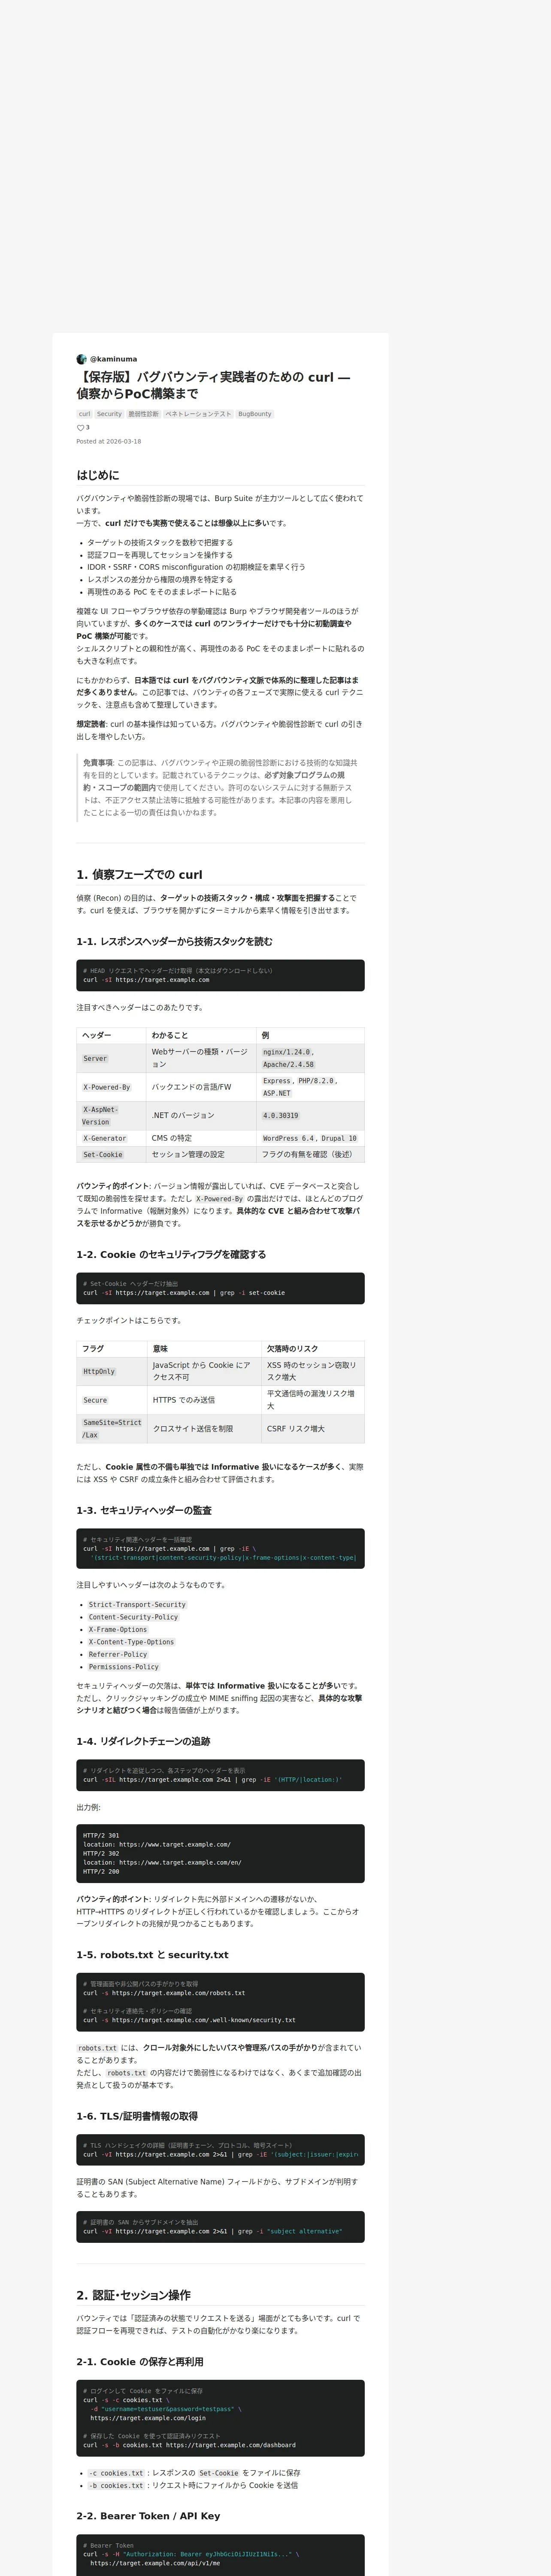Click the X-Generator table cell
The width and height of the screenshot is (551, 2576).
point(112,1139)
